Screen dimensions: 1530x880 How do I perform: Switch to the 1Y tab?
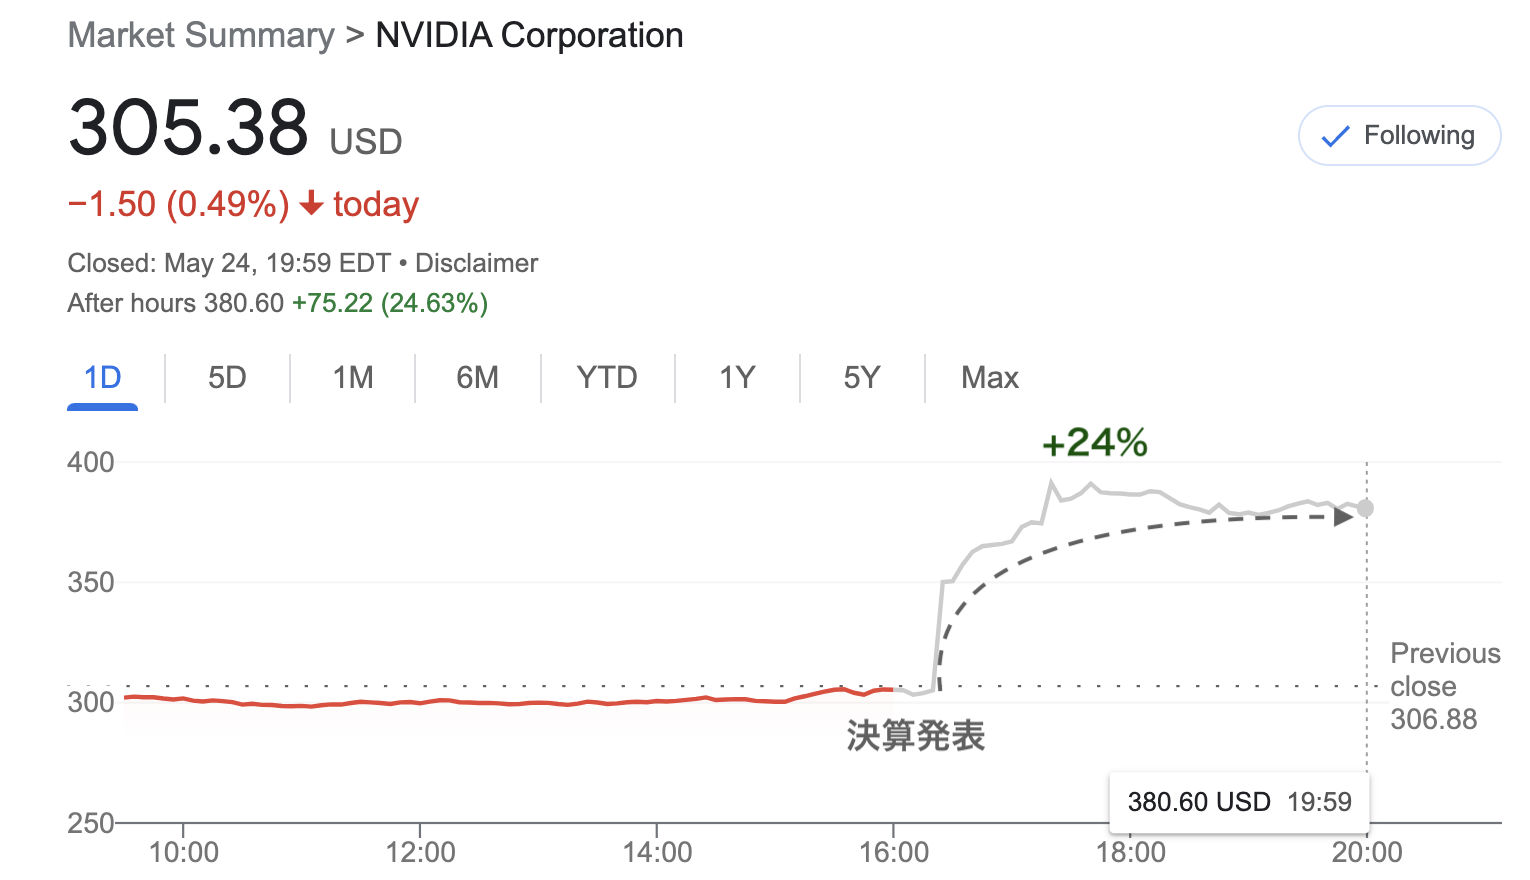737,378
